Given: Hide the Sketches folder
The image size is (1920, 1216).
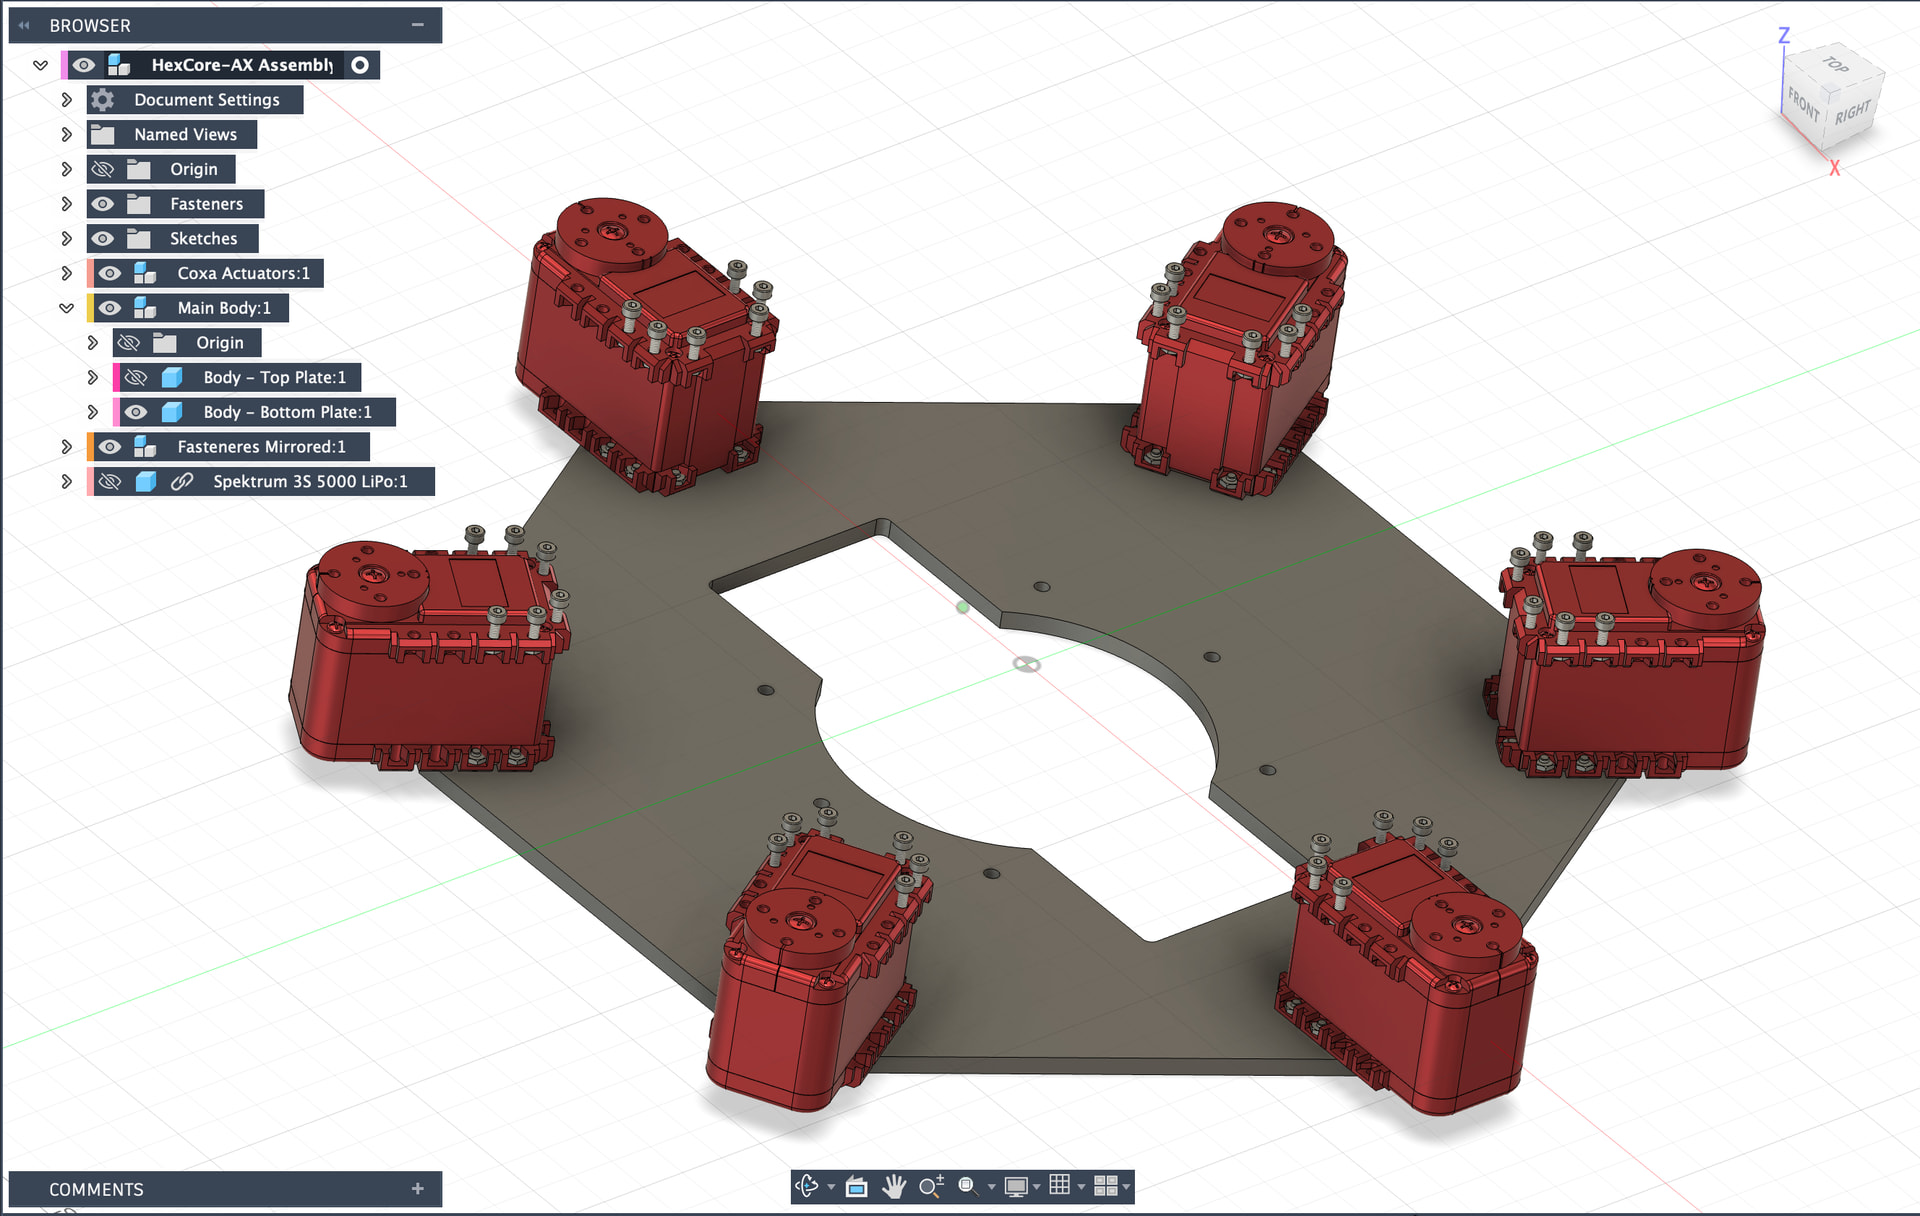Looking at the screenshot, I should (103, 239).
